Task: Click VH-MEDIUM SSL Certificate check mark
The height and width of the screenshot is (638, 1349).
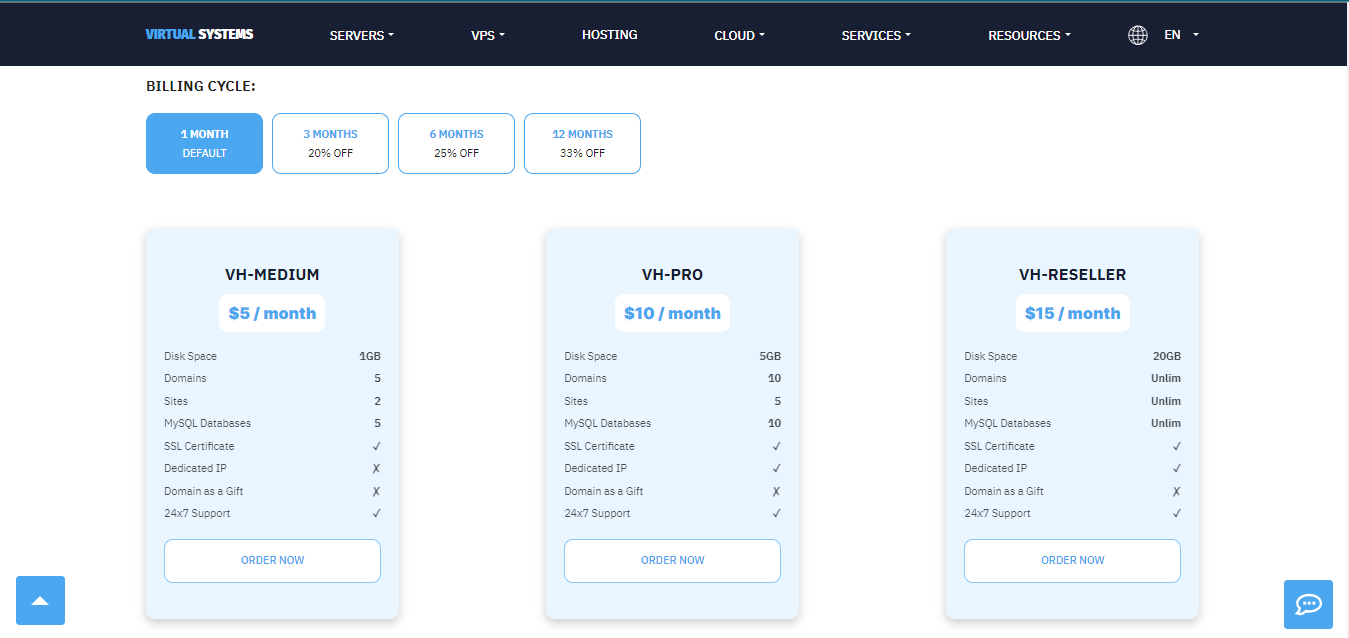Action: [376, 446]
